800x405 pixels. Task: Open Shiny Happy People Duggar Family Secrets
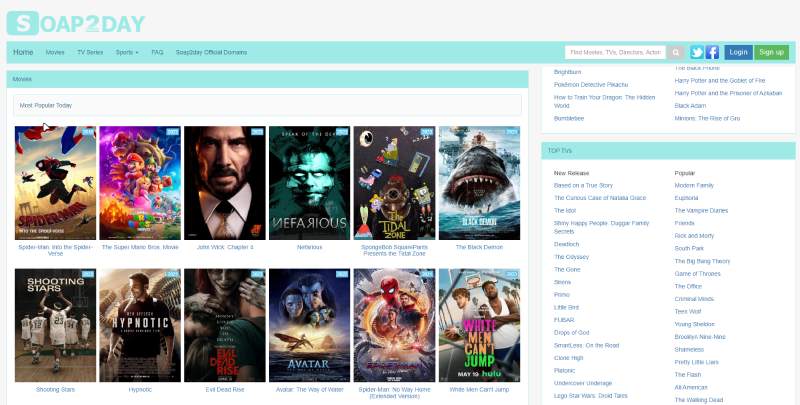coord(601,227)
